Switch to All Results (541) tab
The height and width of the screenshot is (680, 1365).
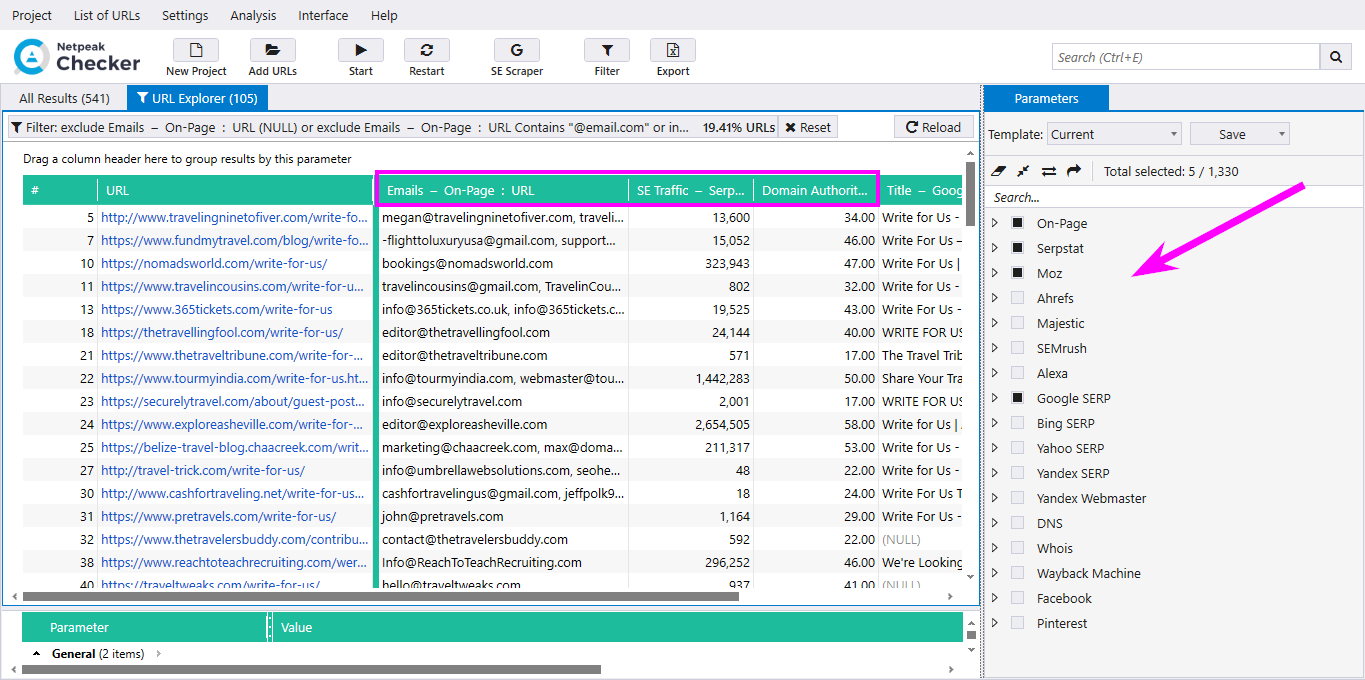click(x=65, y=98)
